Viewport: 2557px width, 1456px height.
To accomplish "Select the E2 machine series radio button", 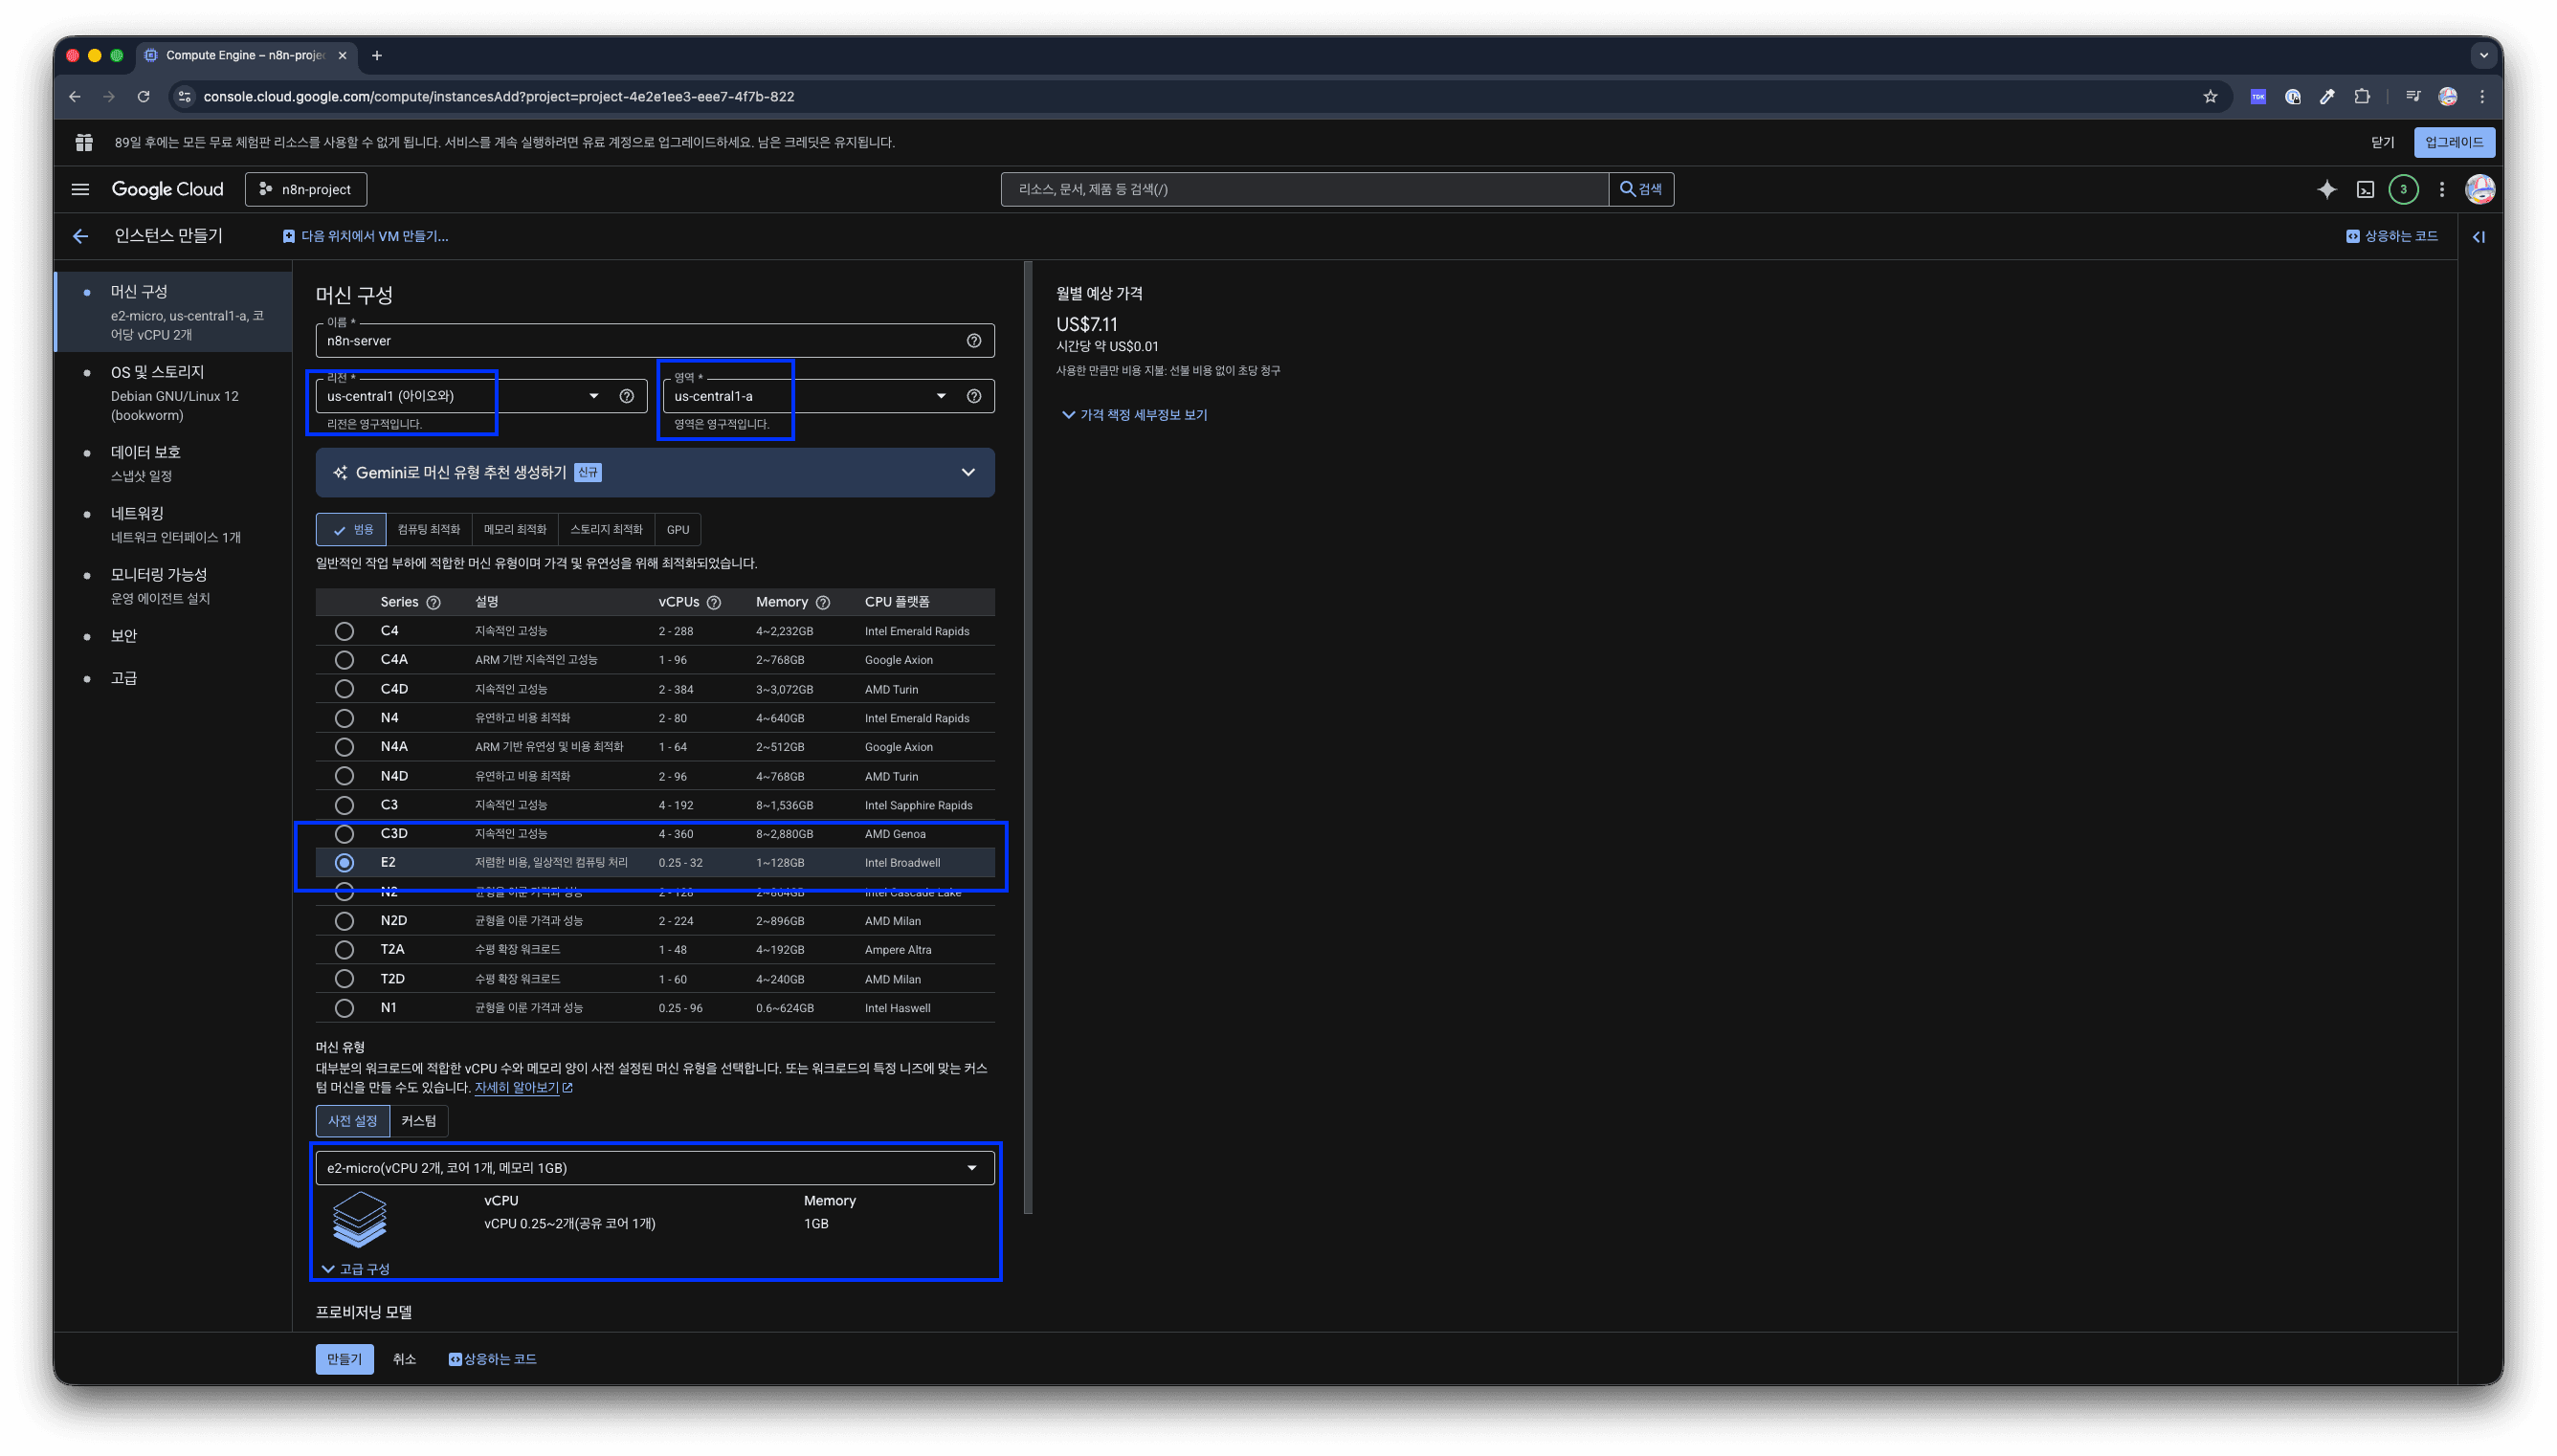I will click(x=344, y=862).
